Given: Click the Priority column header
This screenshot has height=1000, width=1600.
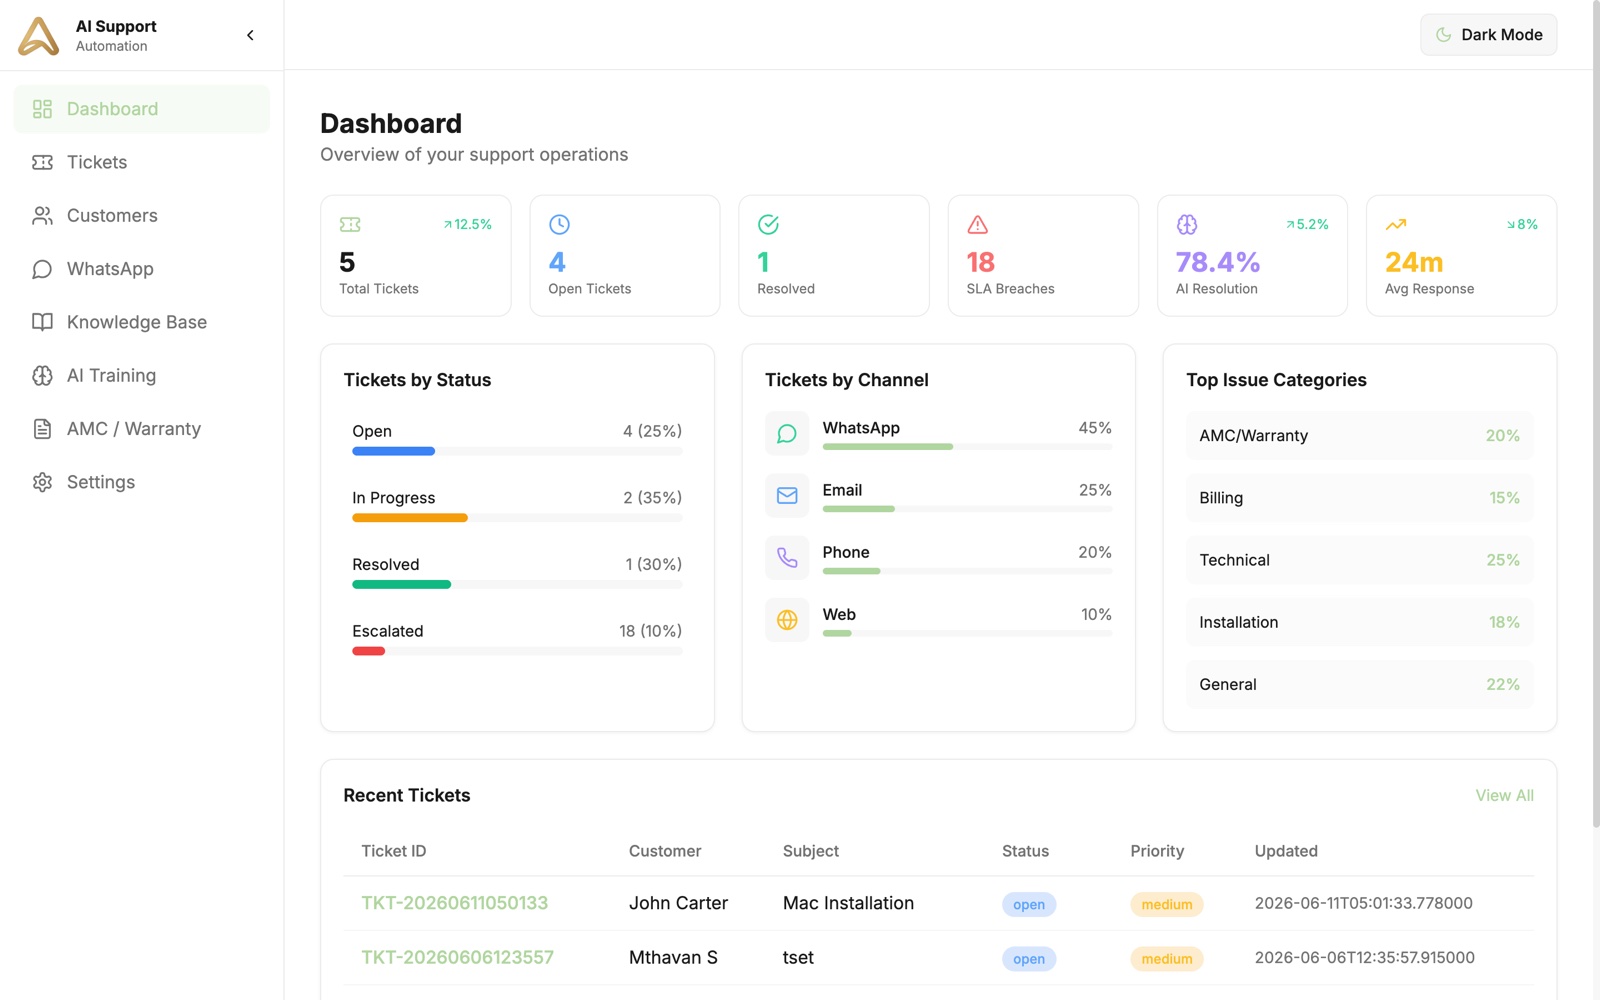Looking at the screenshot, I should point(1157,851).
